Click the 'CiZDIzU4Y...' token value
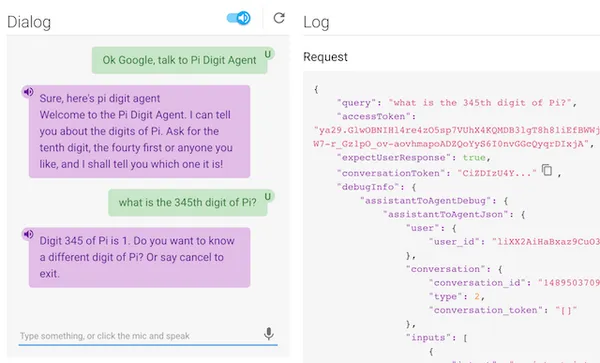Viewport: 600px width, 363px height. pyautogui.click(x=497, y=173)
